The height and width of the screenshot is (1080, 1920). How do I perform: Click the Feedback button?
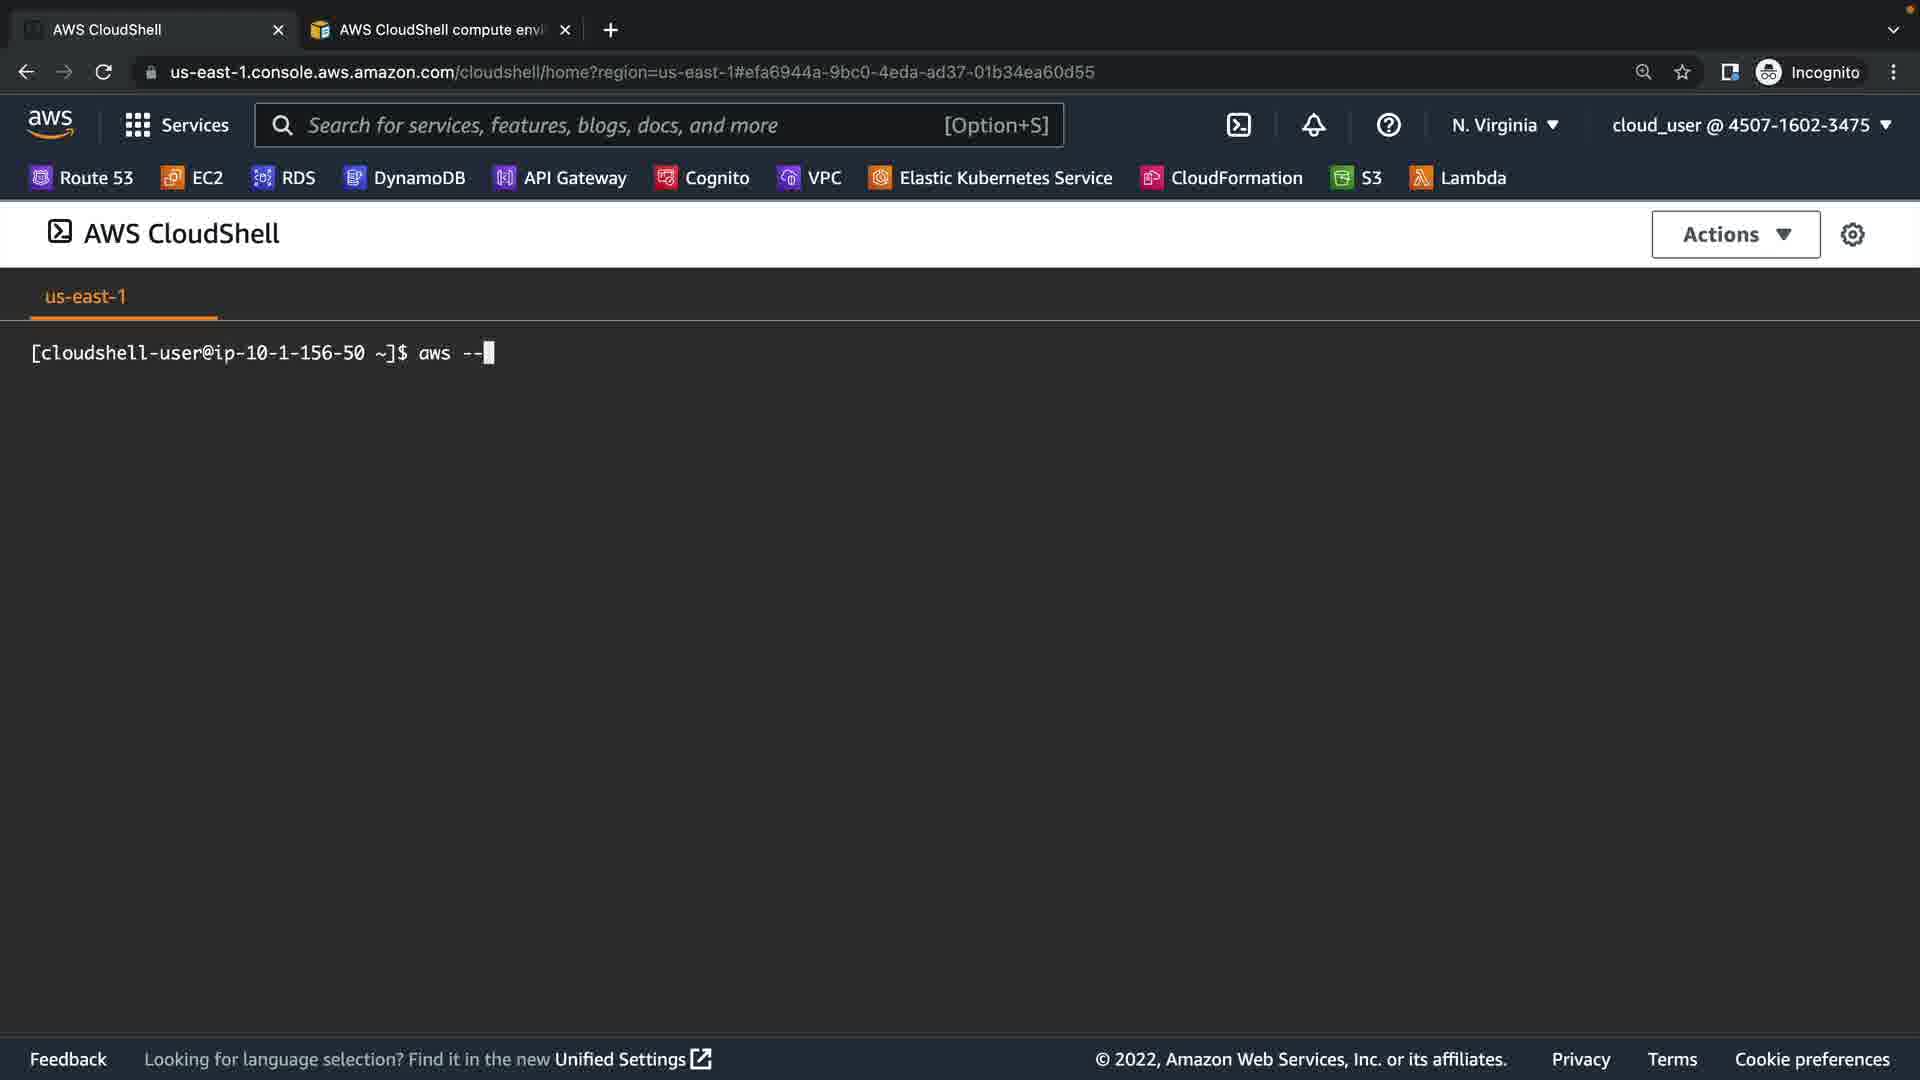click(68, 1059)
